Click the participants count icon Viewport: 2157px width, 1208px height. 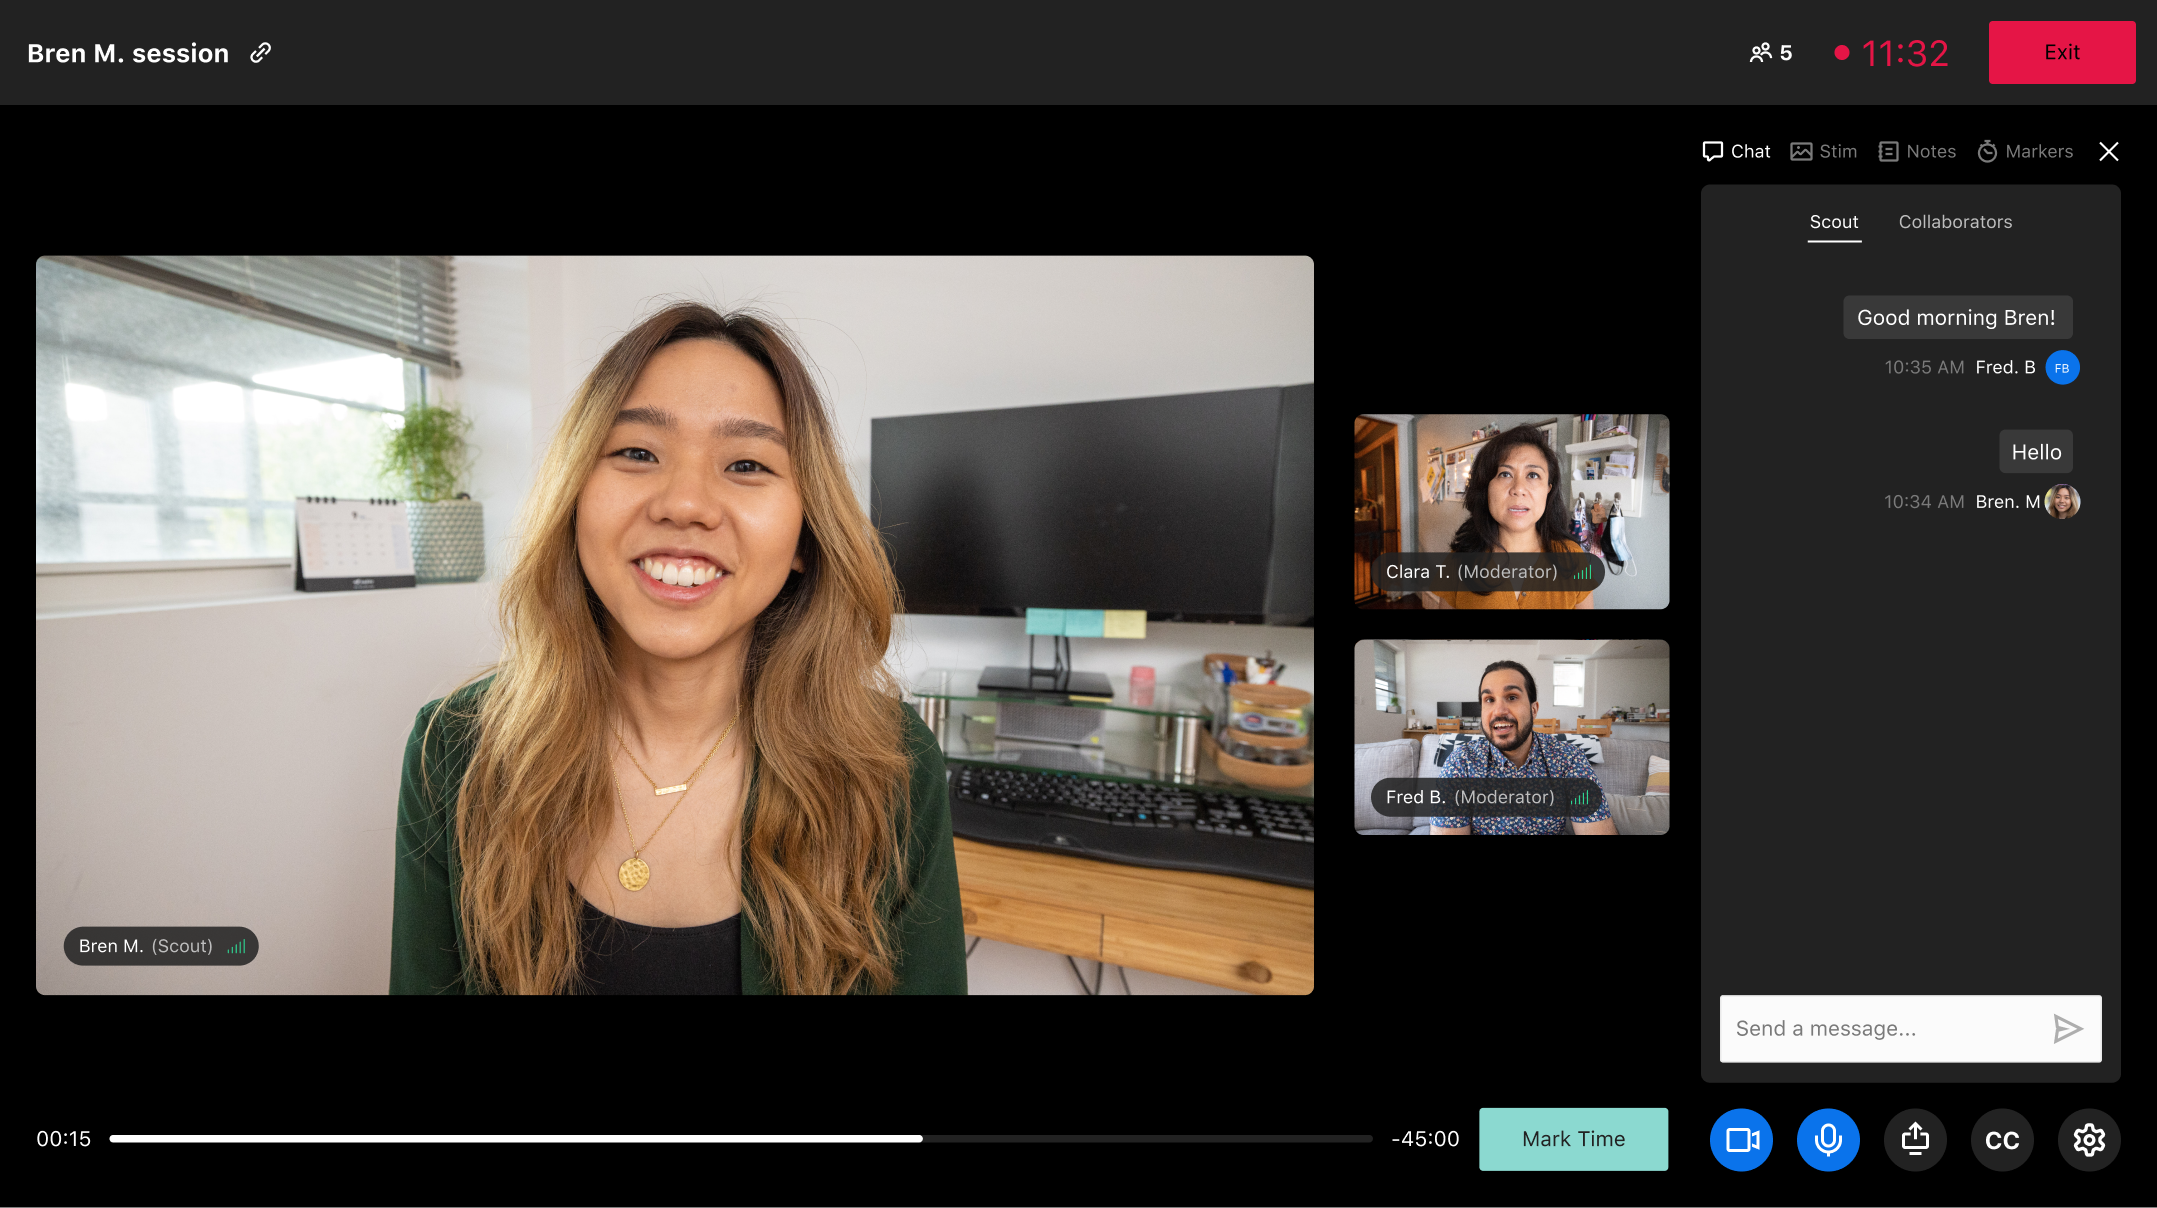click(x=1760, y=53)
